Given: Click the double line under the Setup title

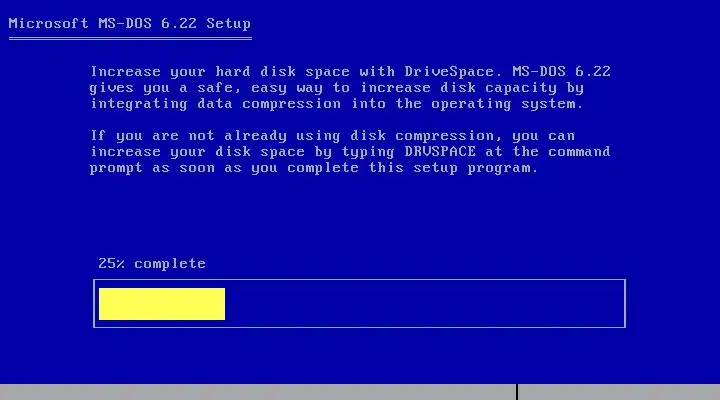Looking at the screenshot, I should (130, 39).
